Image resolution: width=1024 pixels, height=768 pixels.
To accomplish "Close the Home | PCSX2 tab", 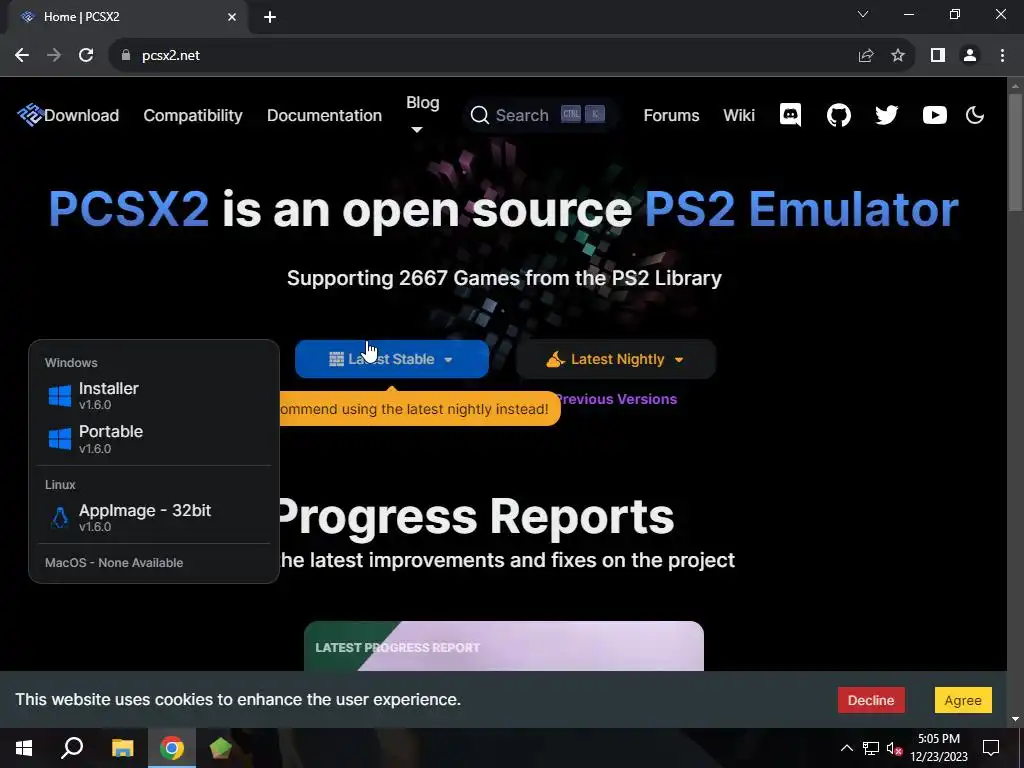I will 232,17.
